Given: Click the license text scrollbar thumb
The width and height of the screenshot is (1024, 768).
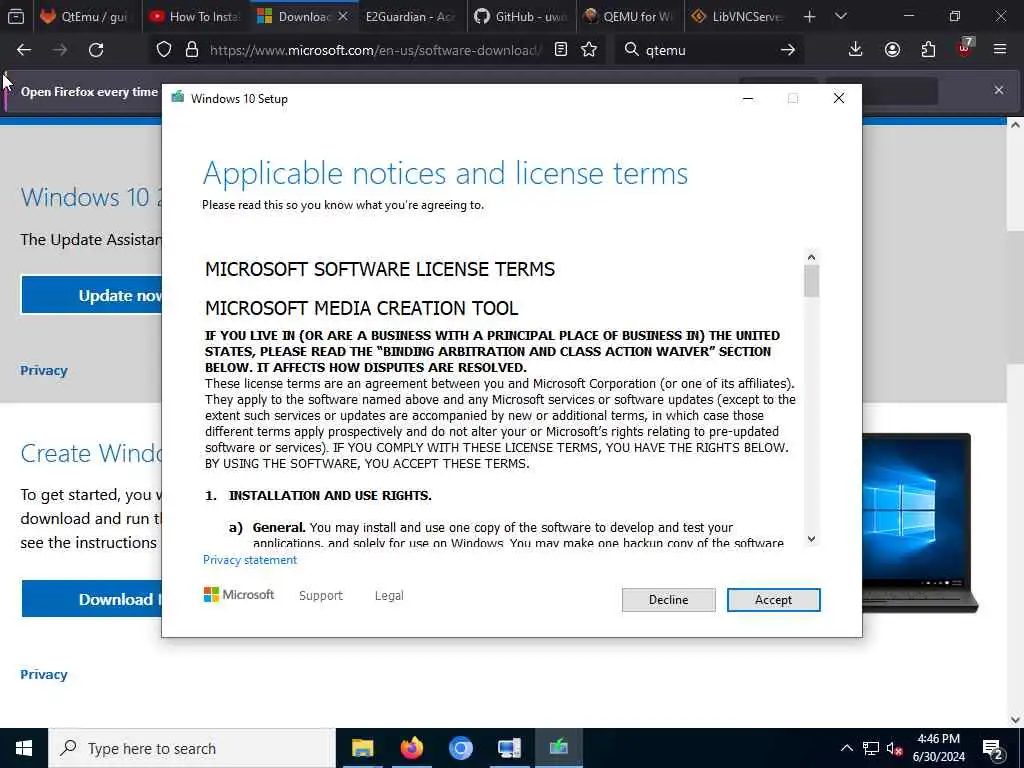Looking at the screenshot, I should pyautogui.click(x=811, y=281).
